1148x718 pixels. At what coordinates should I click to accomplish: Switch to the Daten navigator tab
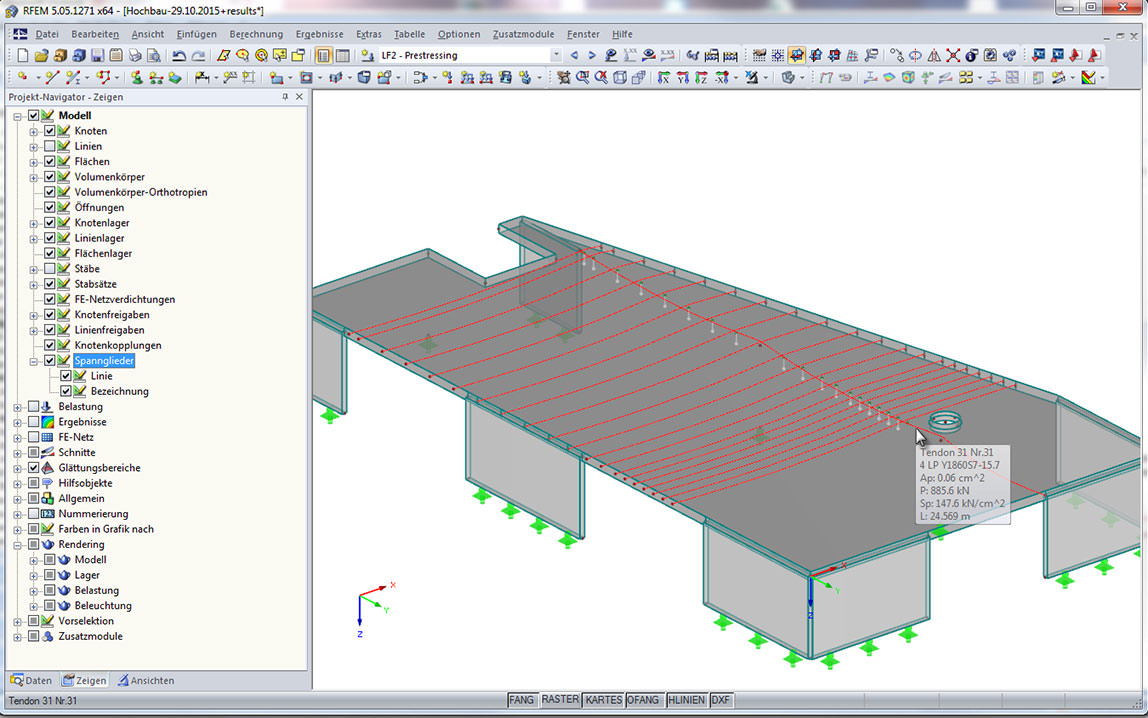tap(31, 680)
